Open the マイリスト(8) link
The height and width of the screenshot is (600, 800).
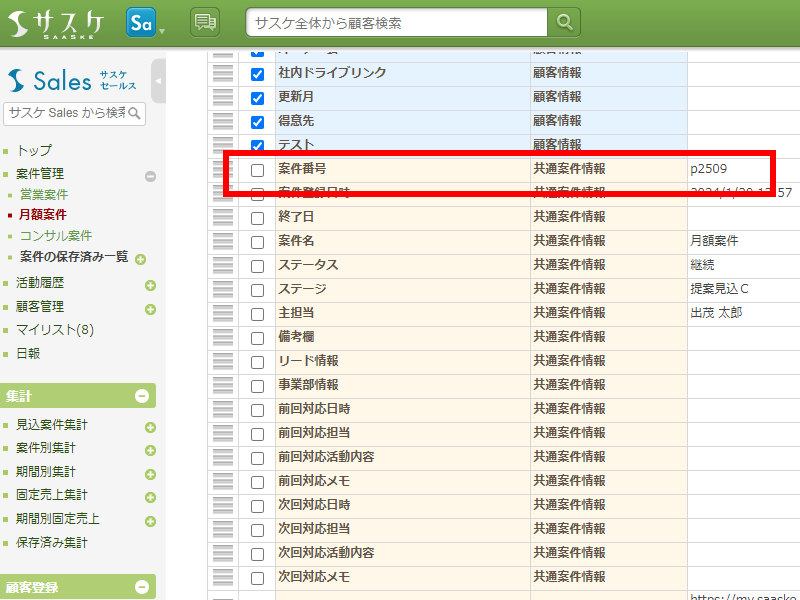(55, 330)
